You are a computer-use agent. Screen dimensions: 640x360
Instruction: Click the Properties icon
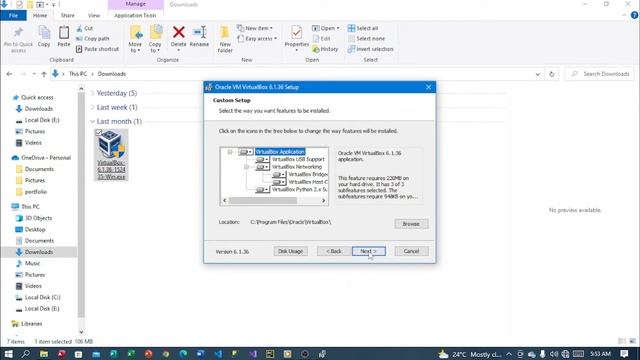(297, 33)
